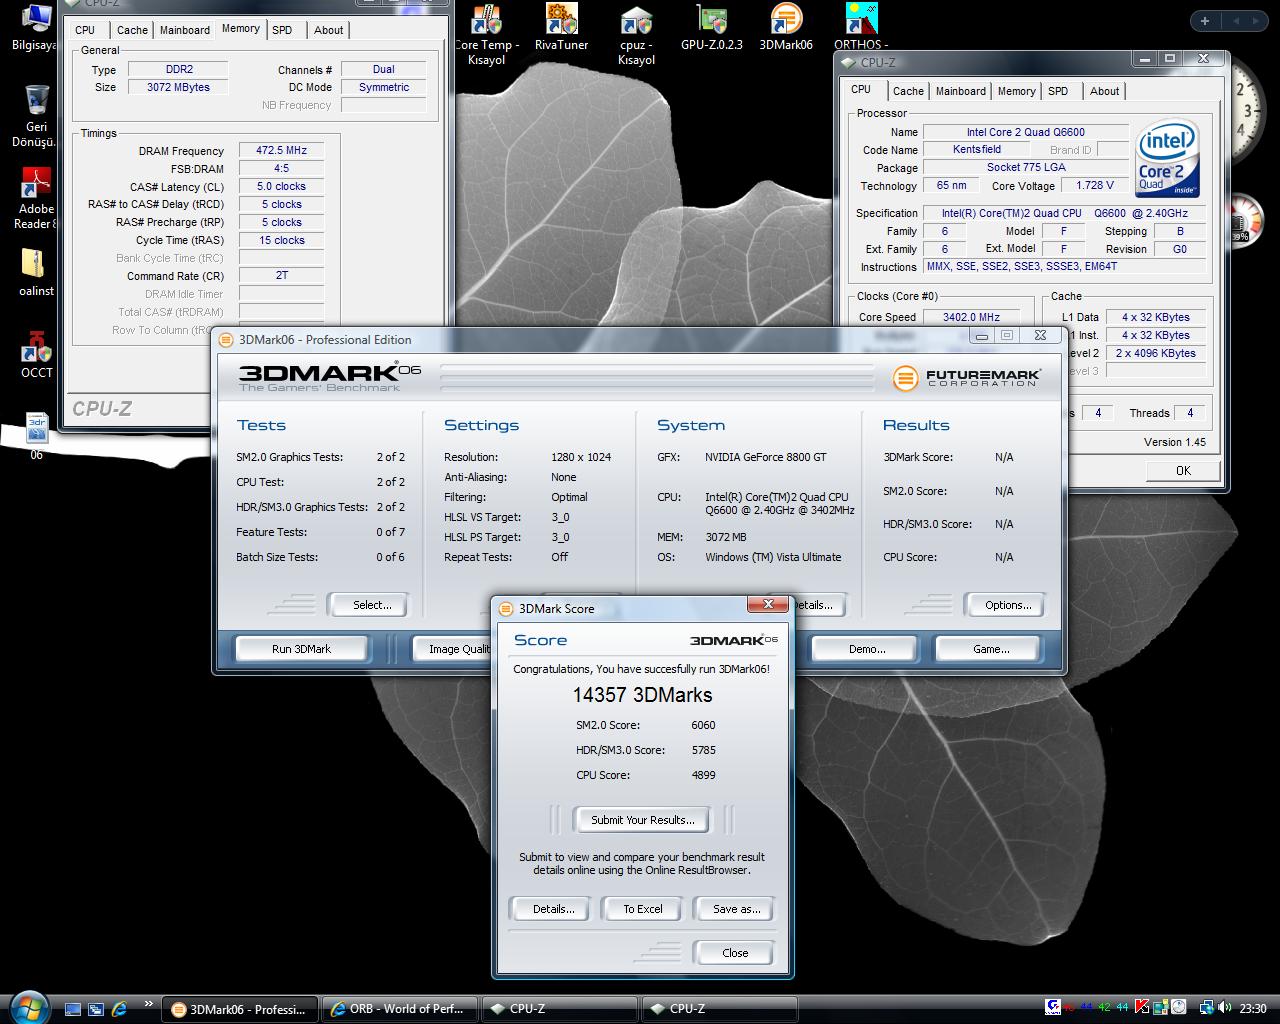The image size is (1280, 1024).
Task: Click Image Quality button in 3DMark06
Action: click(453, 649)
